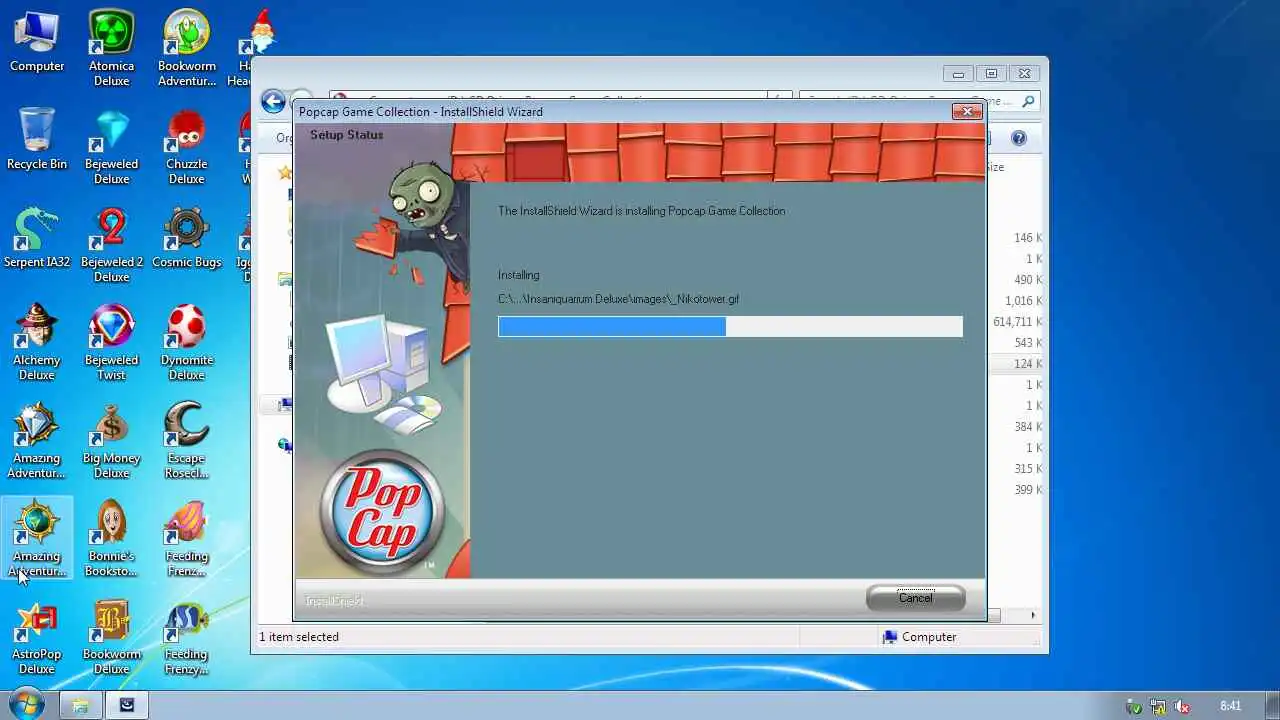This screenshot has width=1280, height=720.
Task: Select the Dynomite Deluxe shortcut
Action: tap(187, 343)
